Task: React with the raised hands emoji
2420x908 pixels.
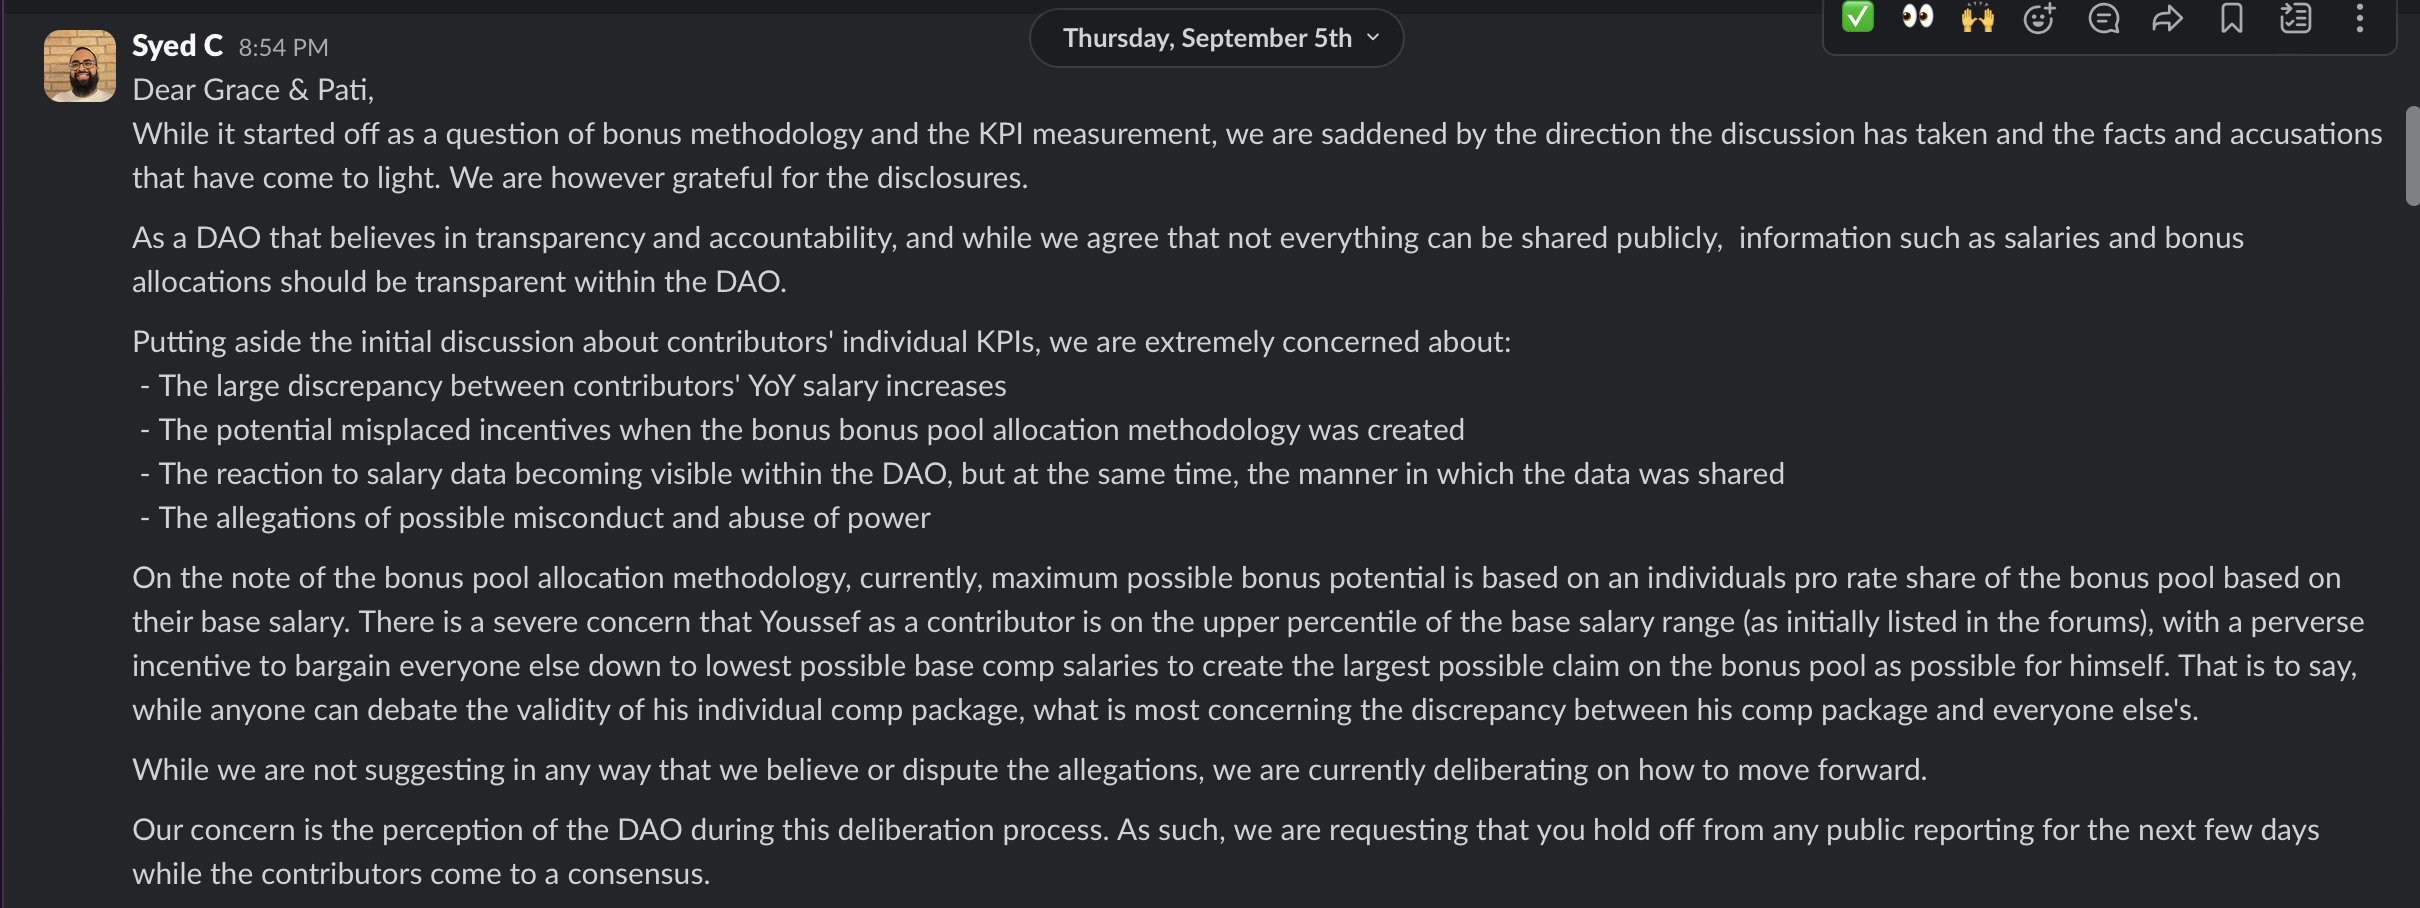Action: [1977, 18]
